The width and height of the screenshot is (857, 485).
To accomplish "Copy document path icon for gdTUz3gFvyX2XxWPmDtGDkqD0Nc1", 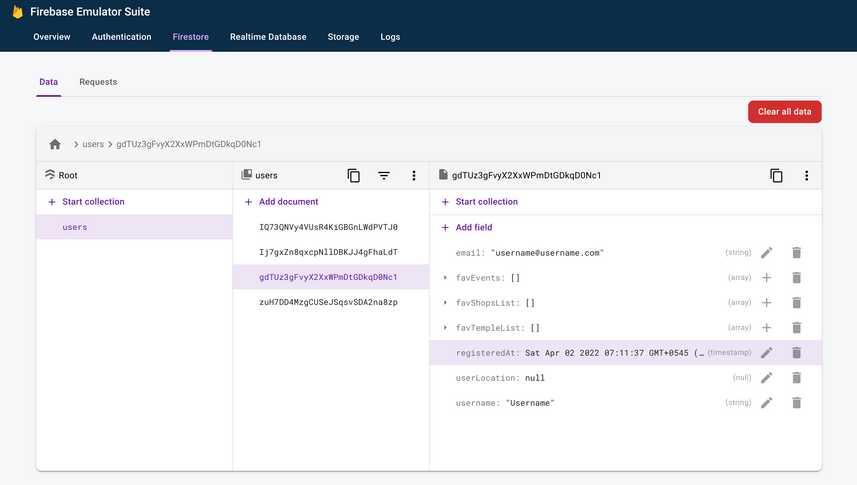I will click(x=776, y=175).
